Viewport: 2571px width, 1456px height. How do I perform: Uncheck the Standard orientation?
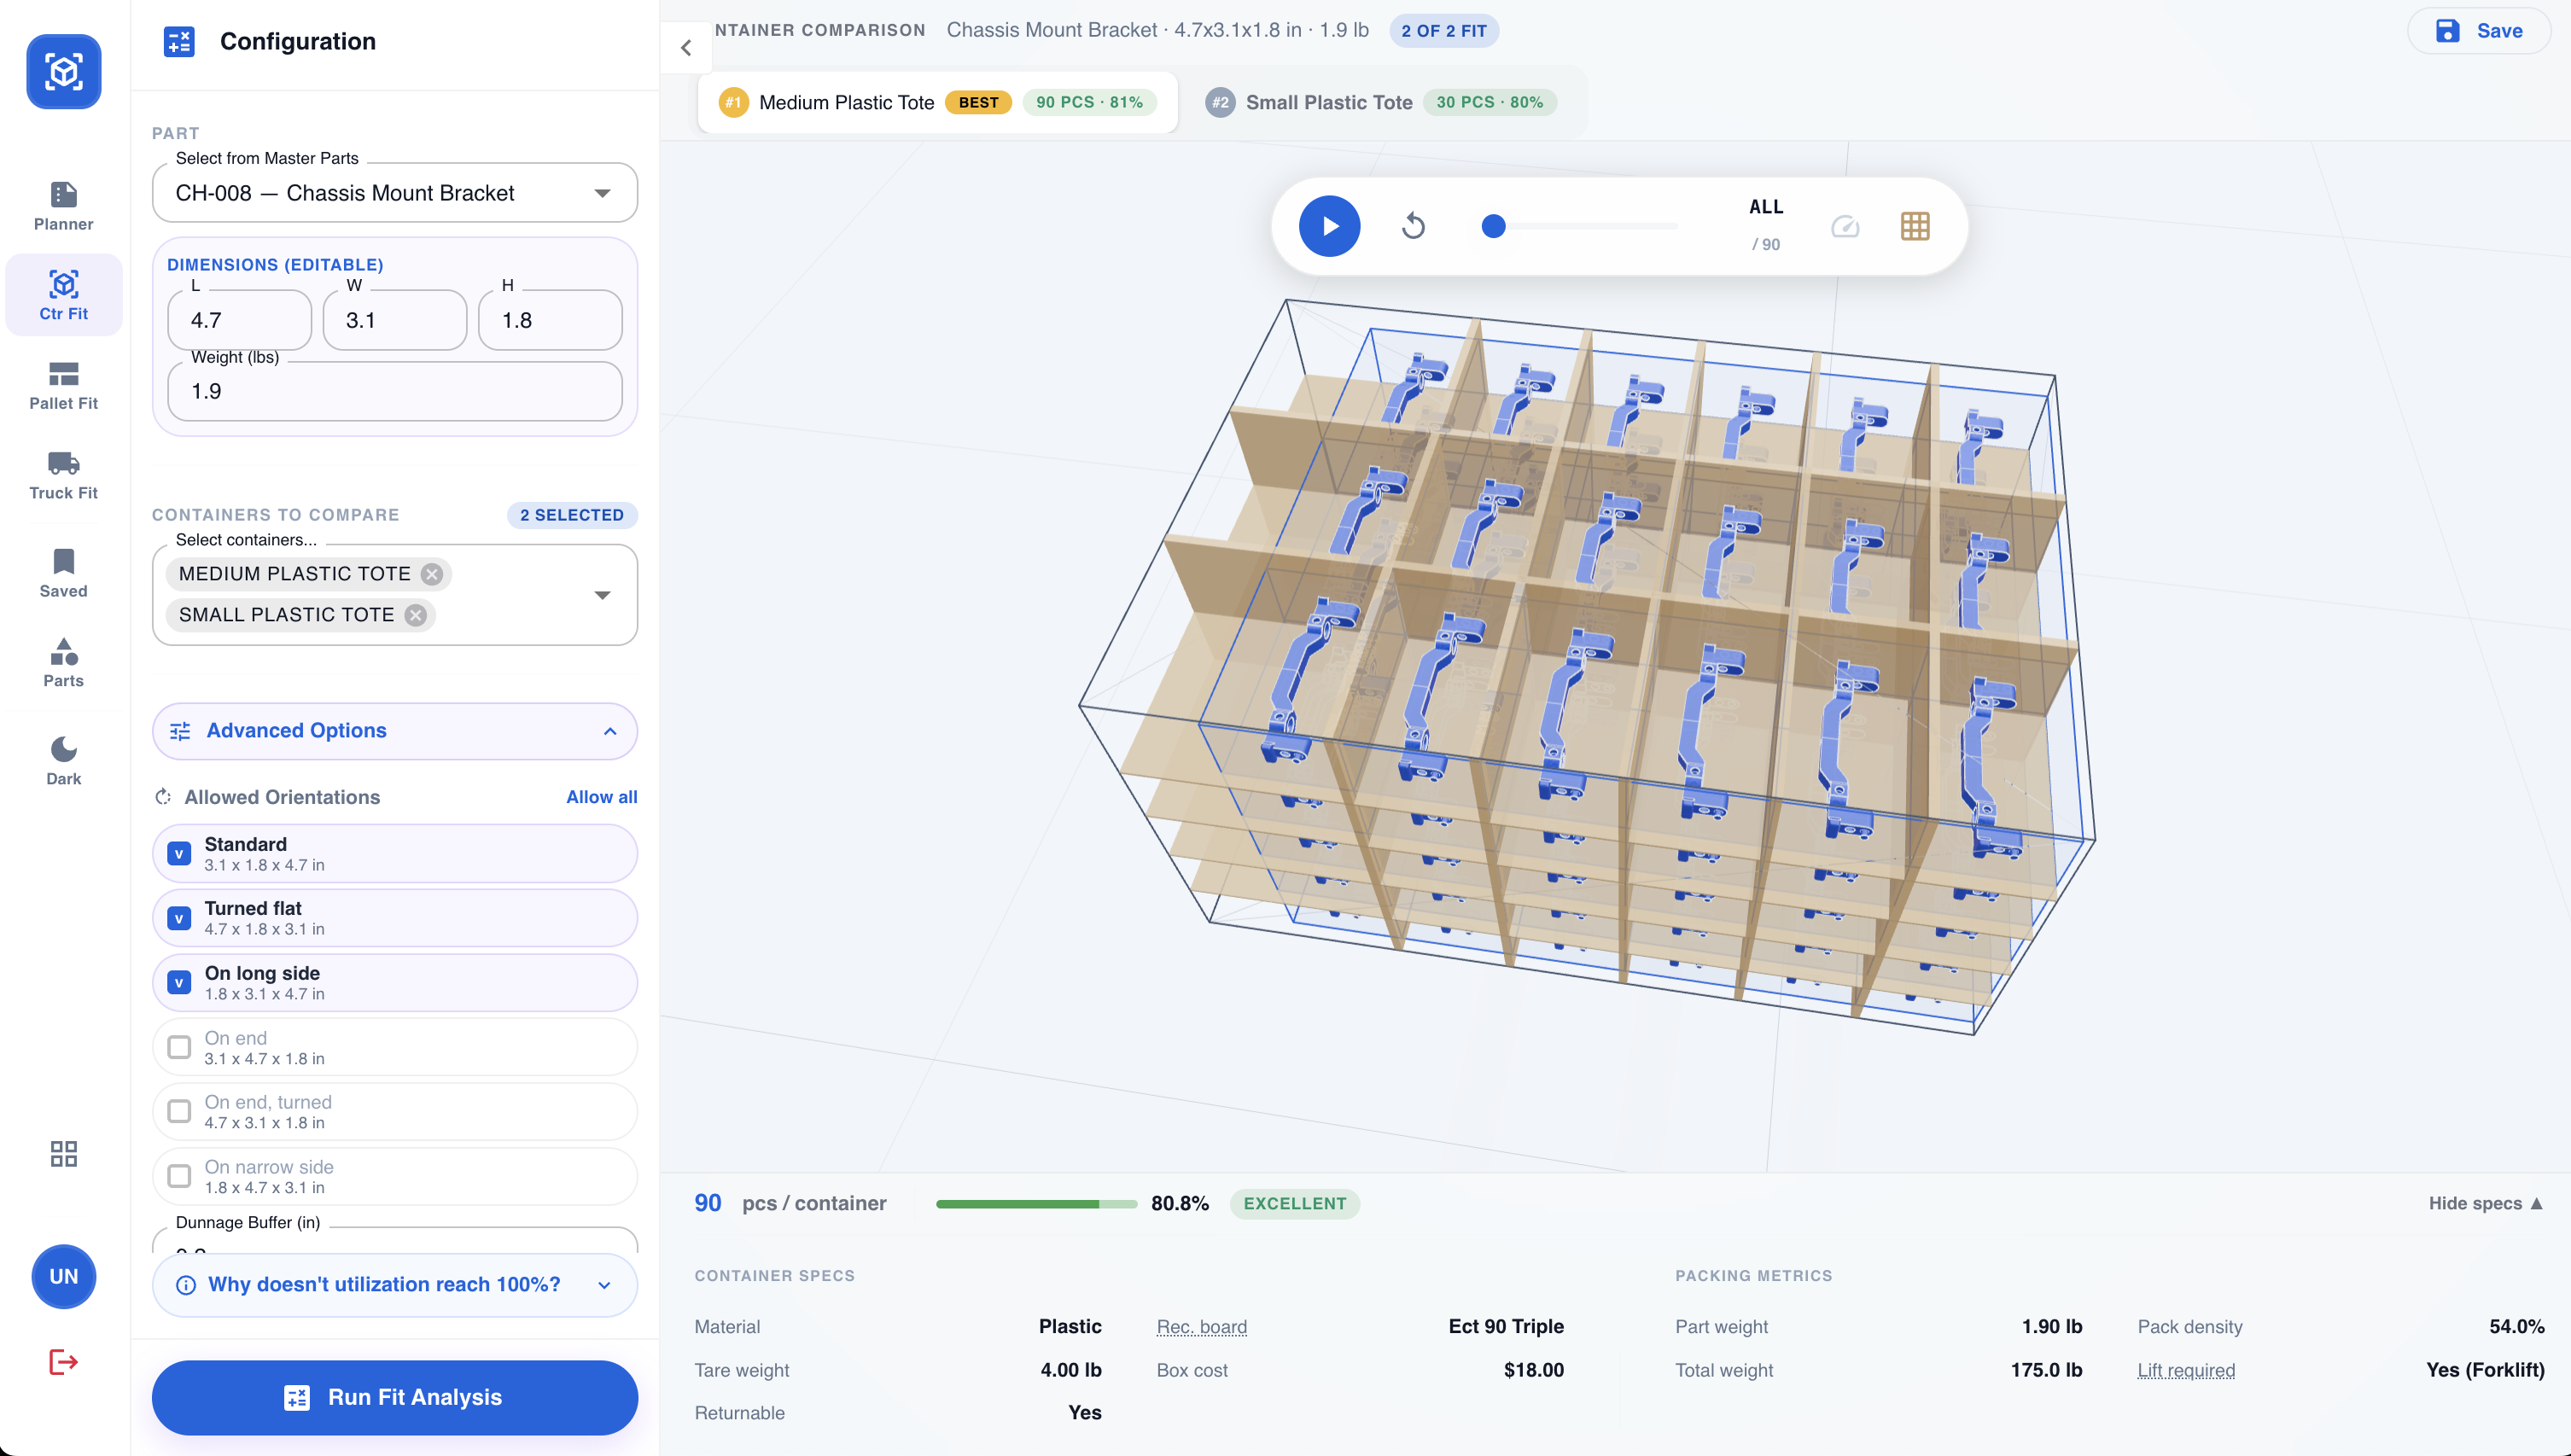[x=179, y=854]
